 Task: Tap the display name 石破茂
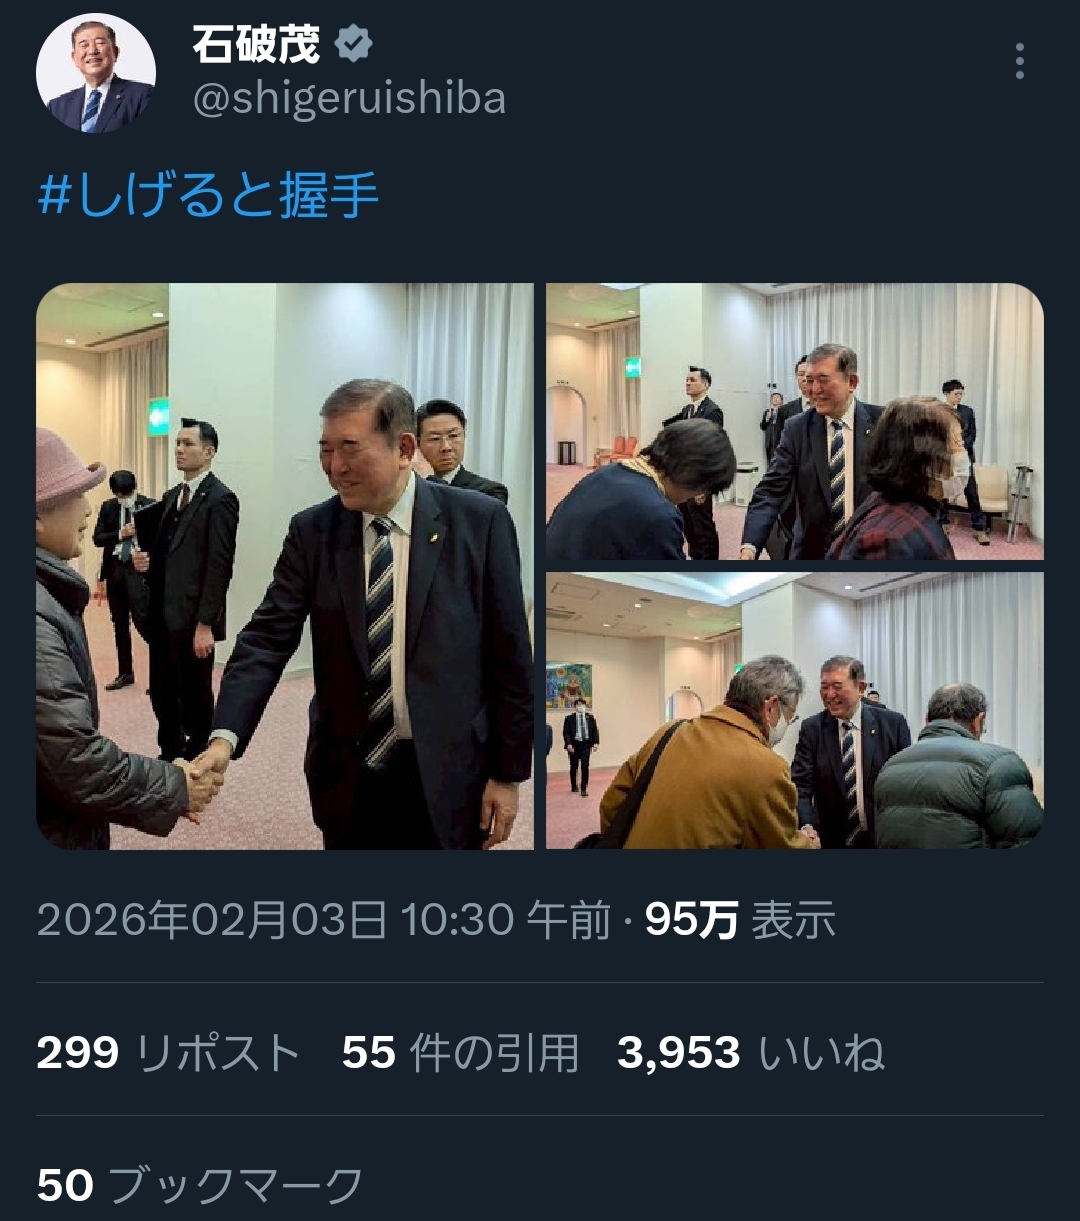click(x=256, y=45)
